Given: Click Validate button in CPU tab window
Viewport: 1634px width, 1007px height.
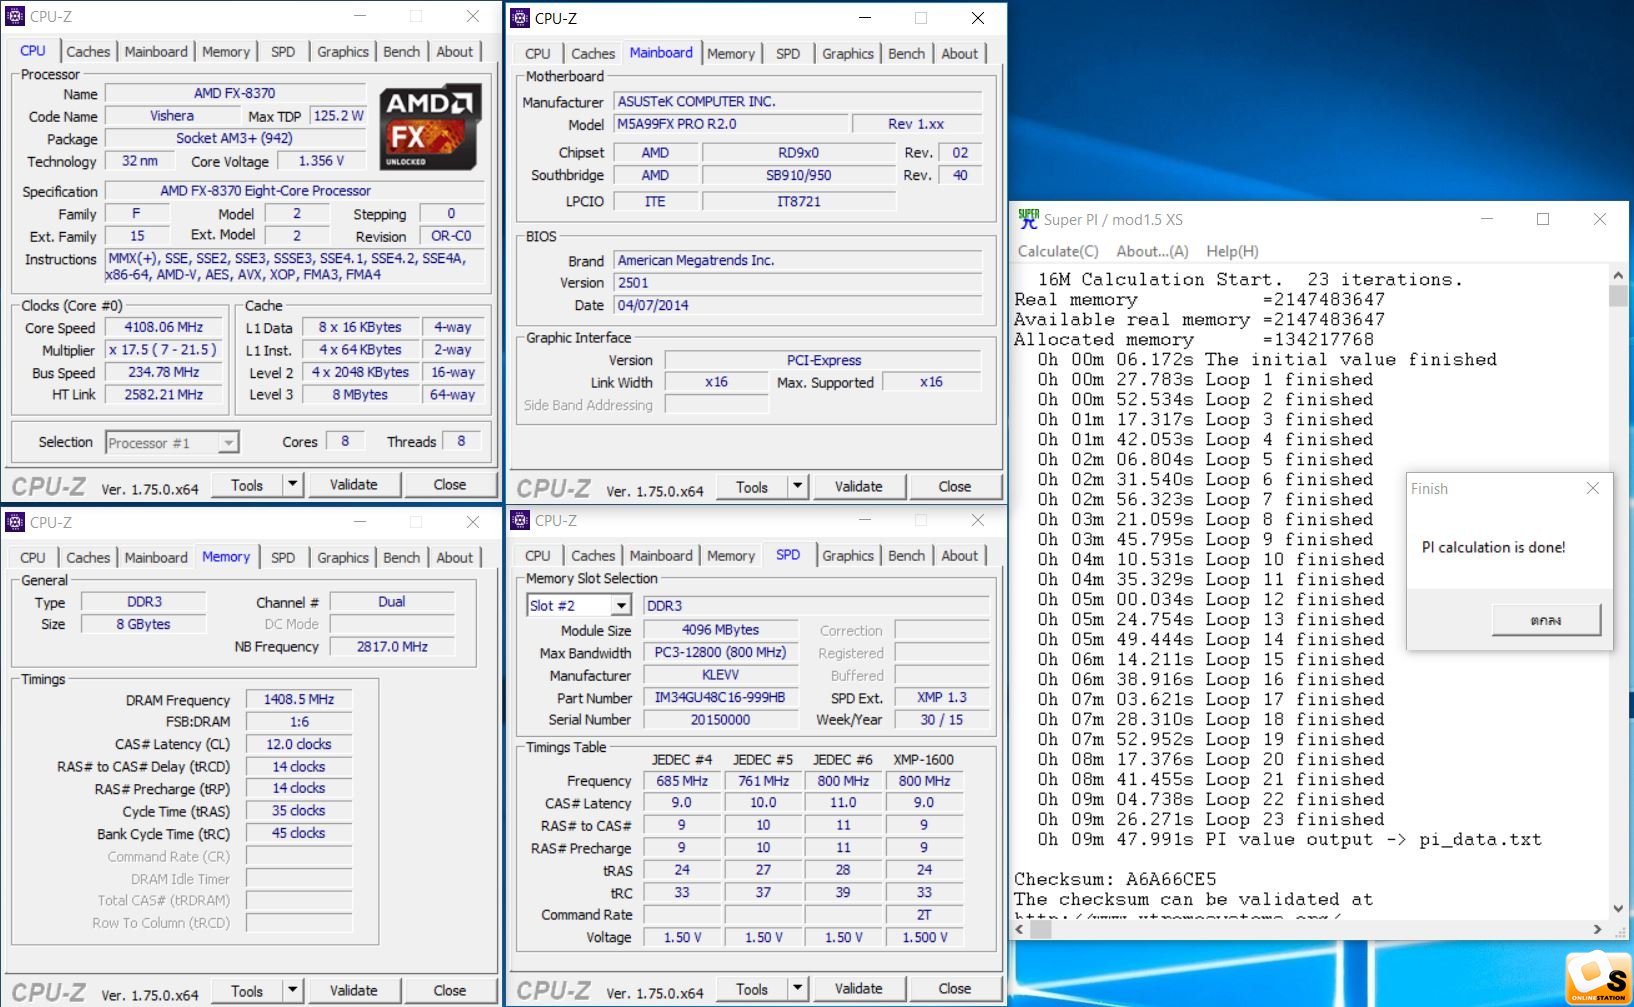Looking at the screenshot, I should click(354, 485).
